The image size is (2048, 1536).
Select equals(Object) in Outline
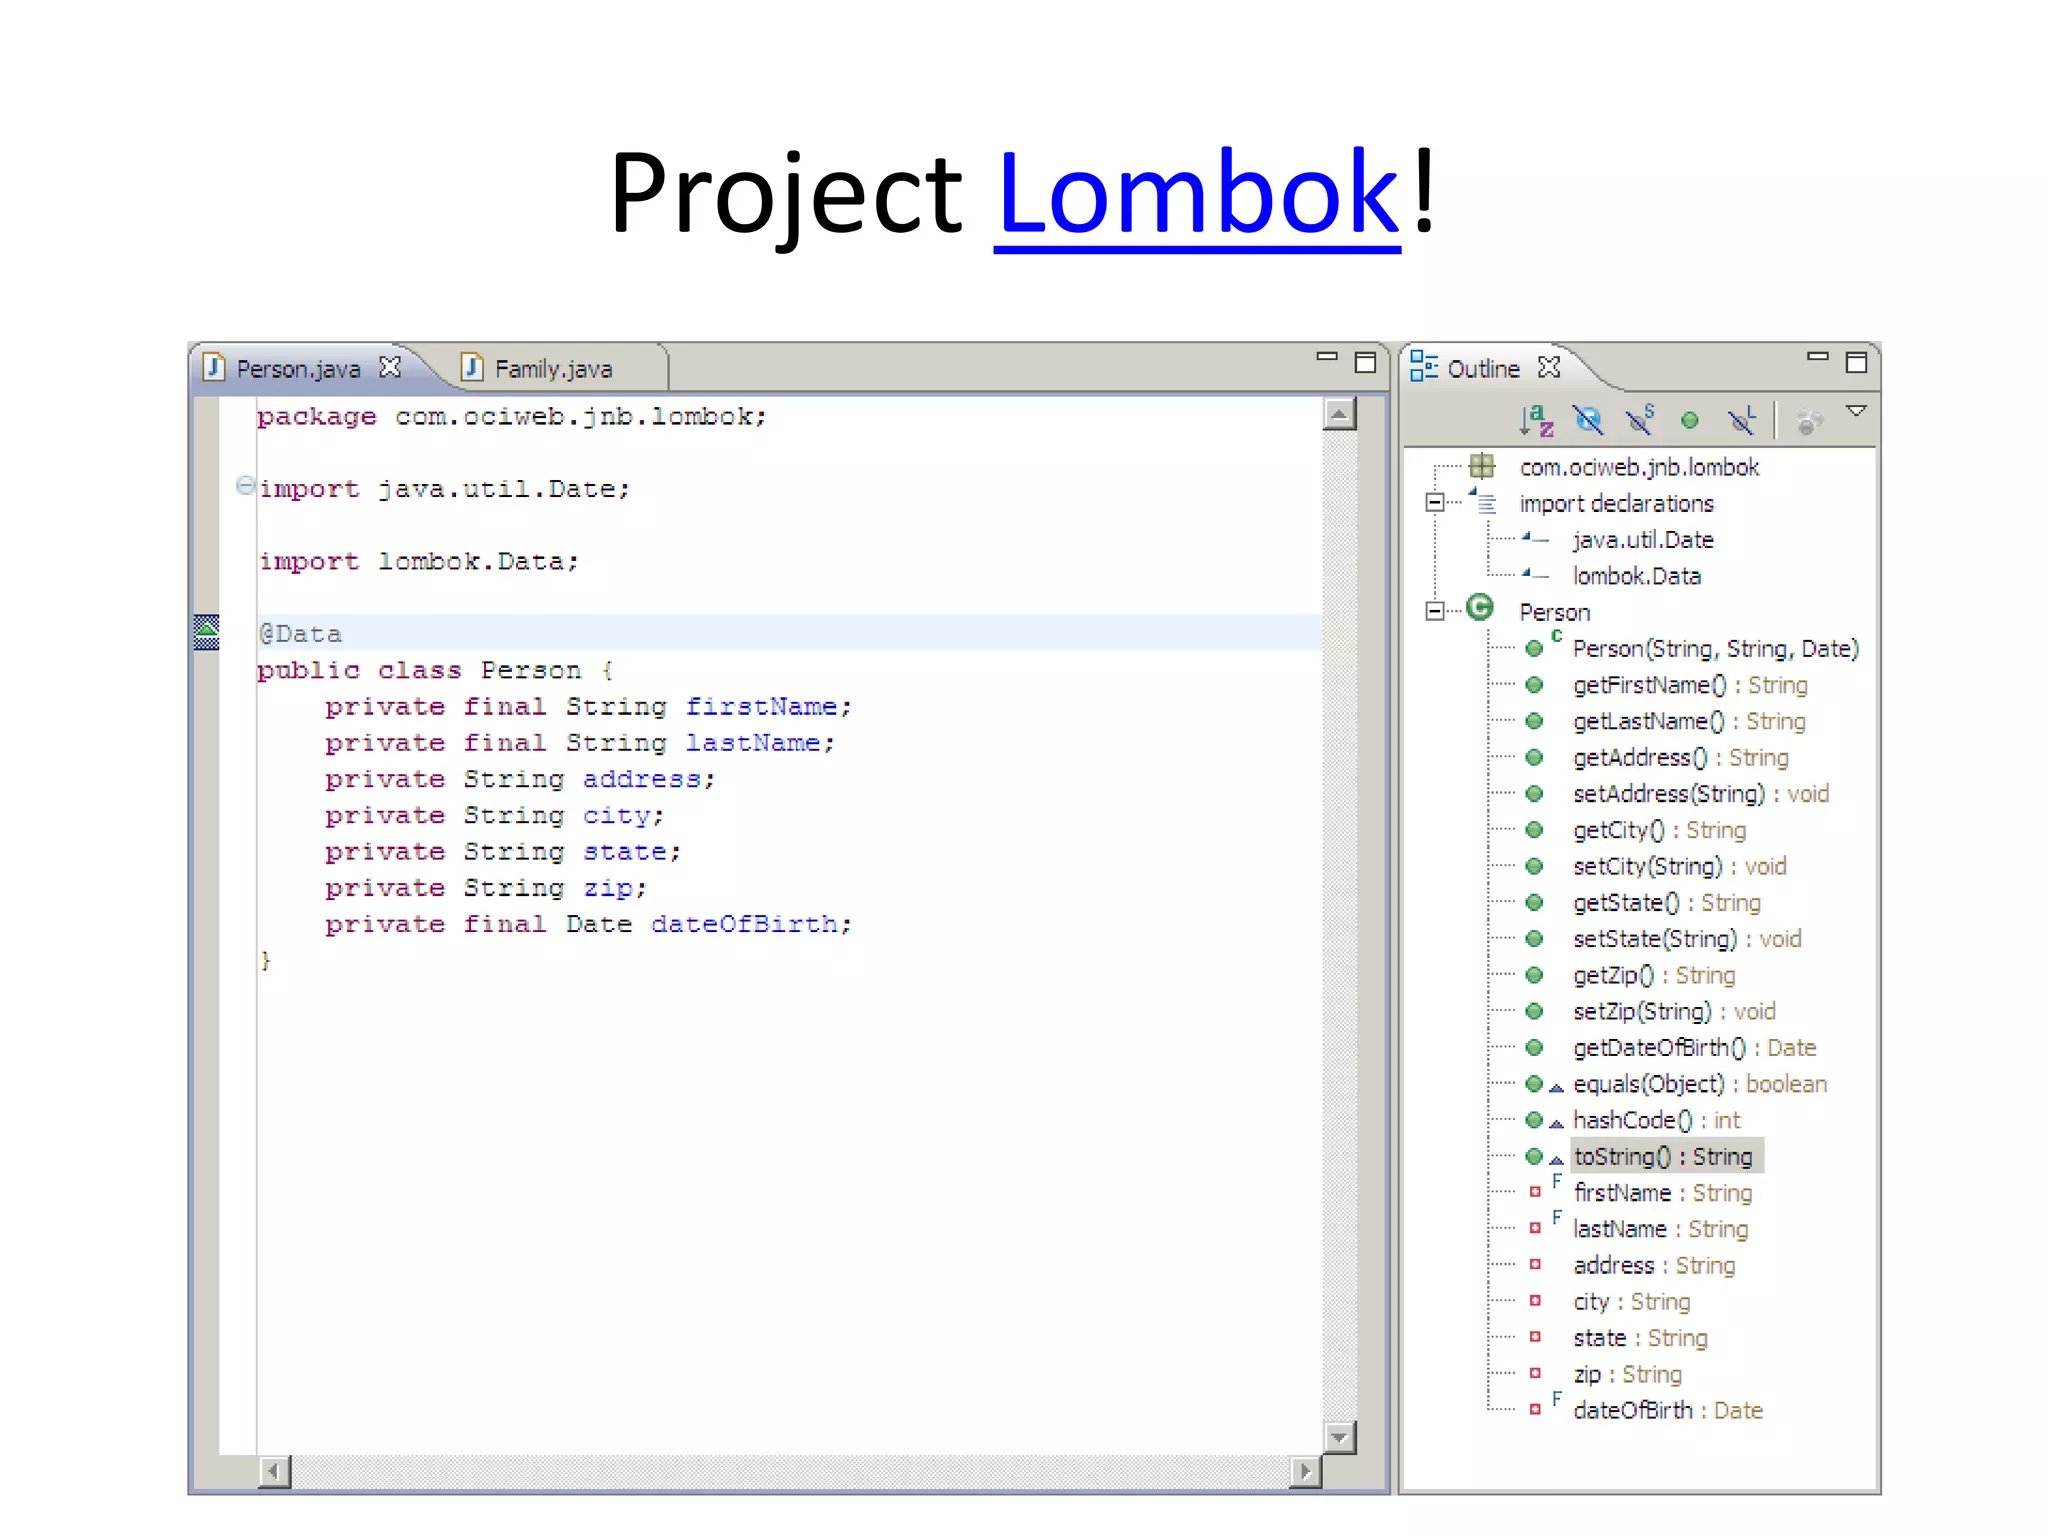(1699, 1084)
